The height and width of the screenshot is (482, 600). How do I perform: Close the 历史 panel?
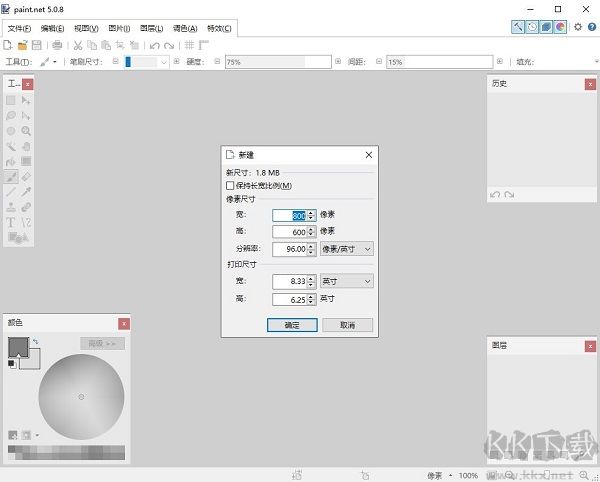point(590,84)
